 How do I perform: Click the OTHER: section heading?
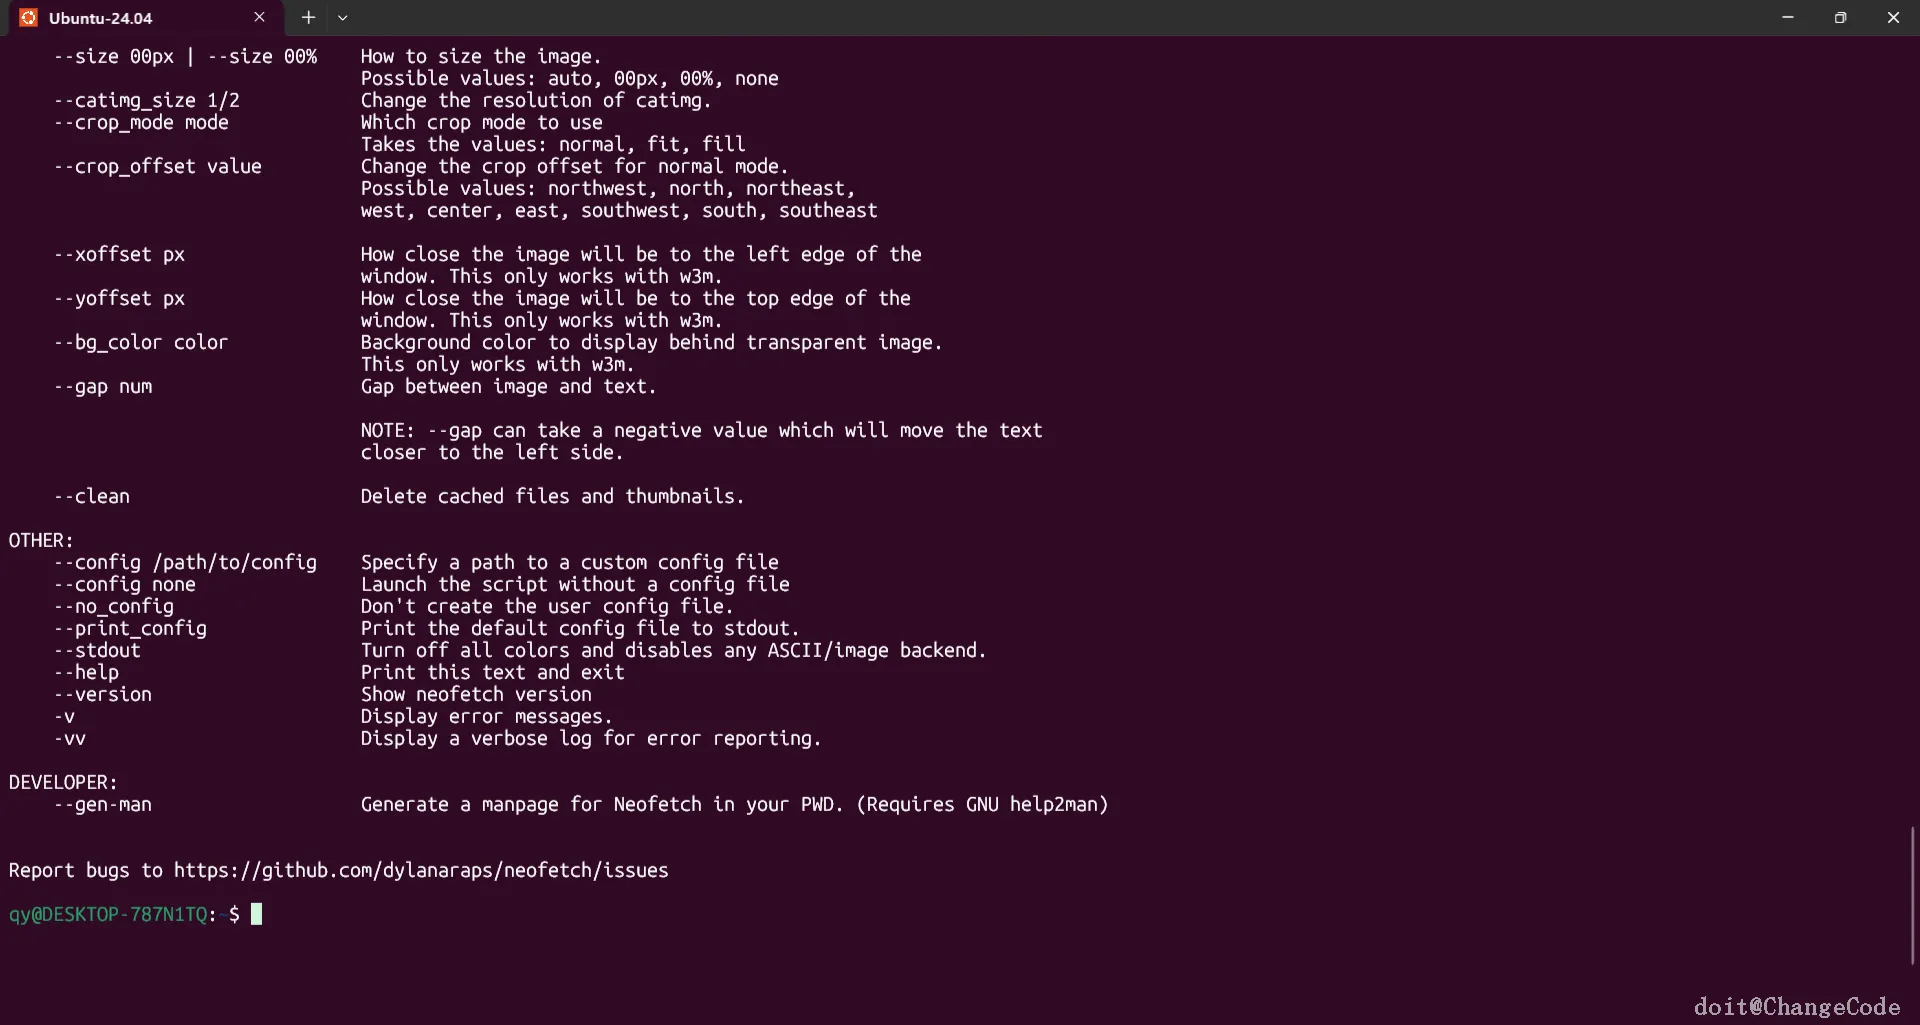click(x=41, y=541)
